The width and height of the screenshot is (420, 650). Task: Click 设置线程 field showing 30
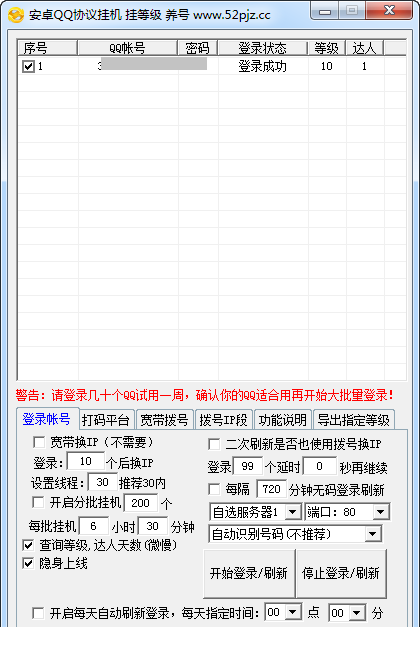coord(102,482)
